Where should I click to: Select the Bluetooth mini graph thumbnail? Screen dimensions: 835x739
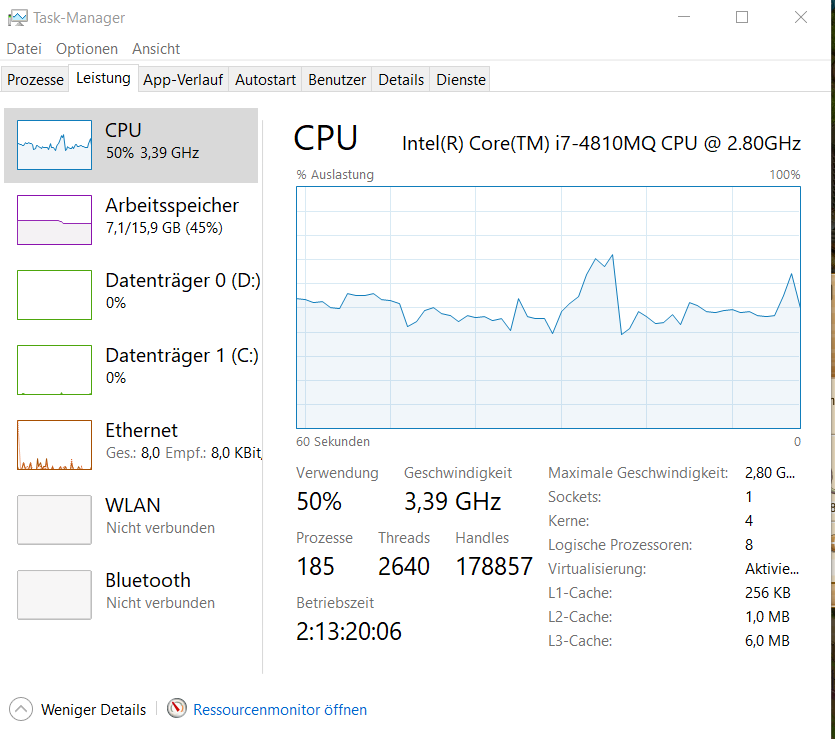pos(54,595)
